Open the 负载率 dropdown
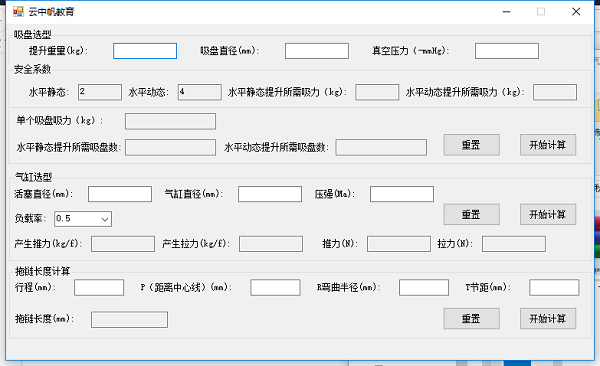Viewport: 600px width, 366px height. [x=83, y=219]
